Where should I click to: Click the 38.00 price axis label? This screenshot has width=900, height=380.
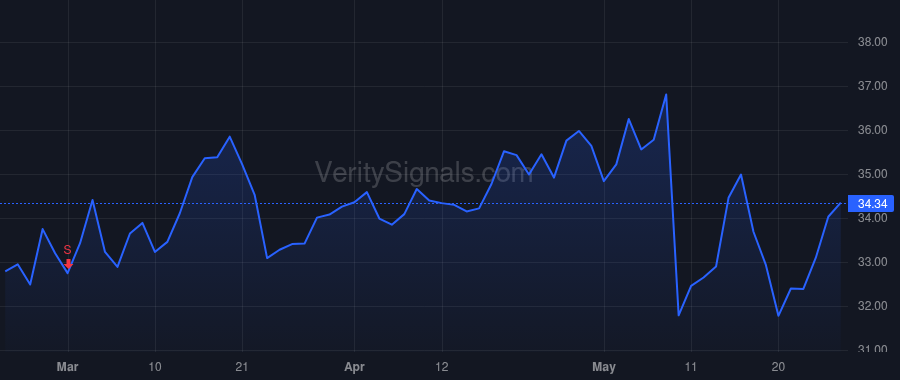(872, 42)
